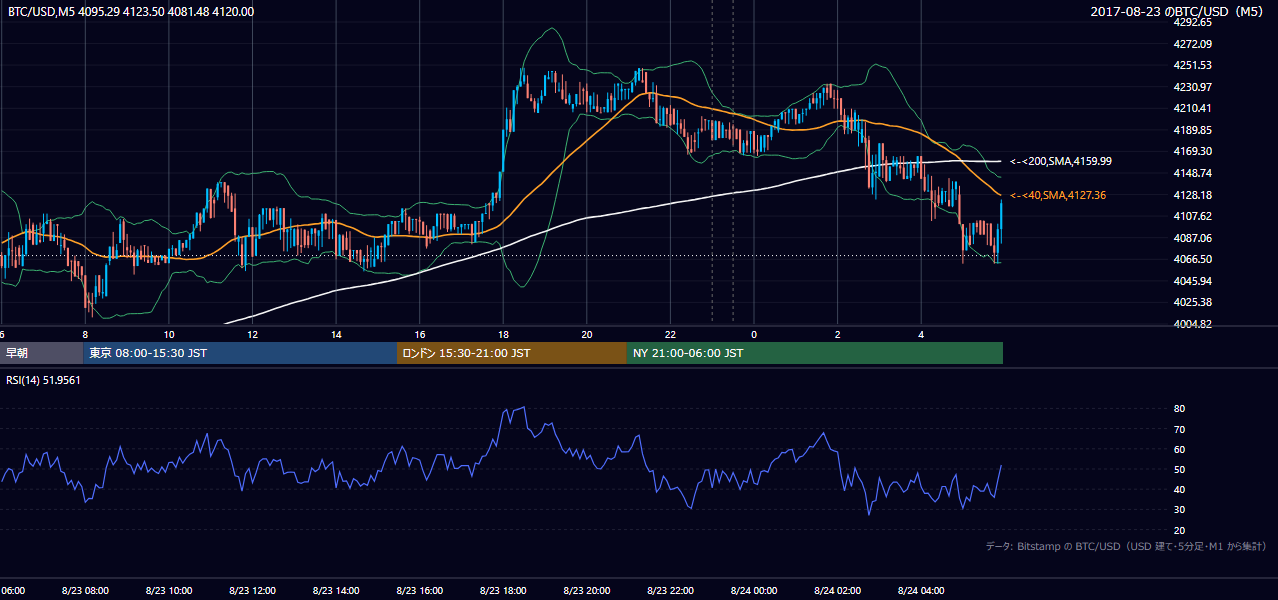Screen dimensions: 1278x600
Task: Select the 東京 08:00-15:30 JST session bar
Action: click(x=240, y=353)
